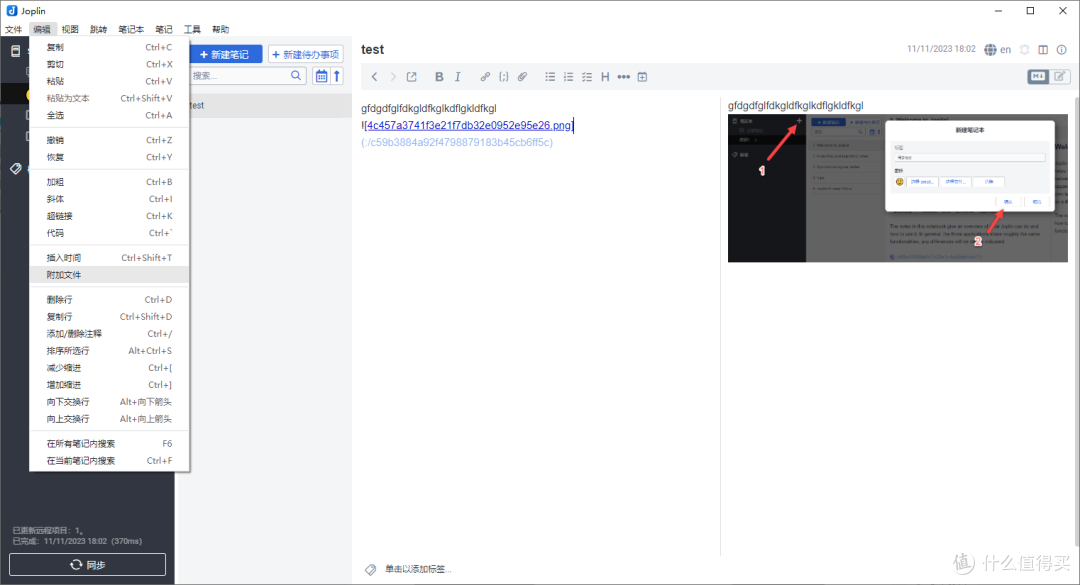The image size is (1080, 585).
Task: Click the png image link in editor
Action: tap(468, 125)
